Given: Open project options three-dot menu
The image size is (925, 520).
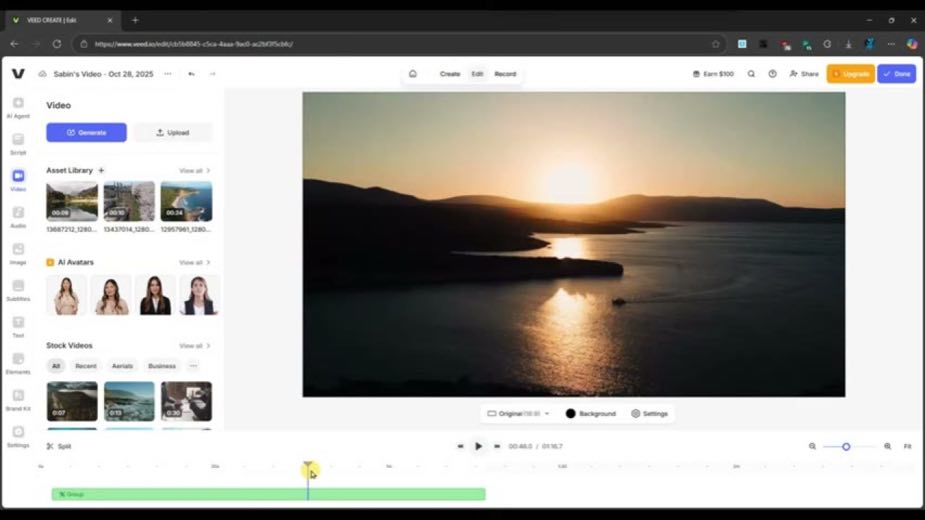Looking at the screenshot, I should tap(168, 74).
